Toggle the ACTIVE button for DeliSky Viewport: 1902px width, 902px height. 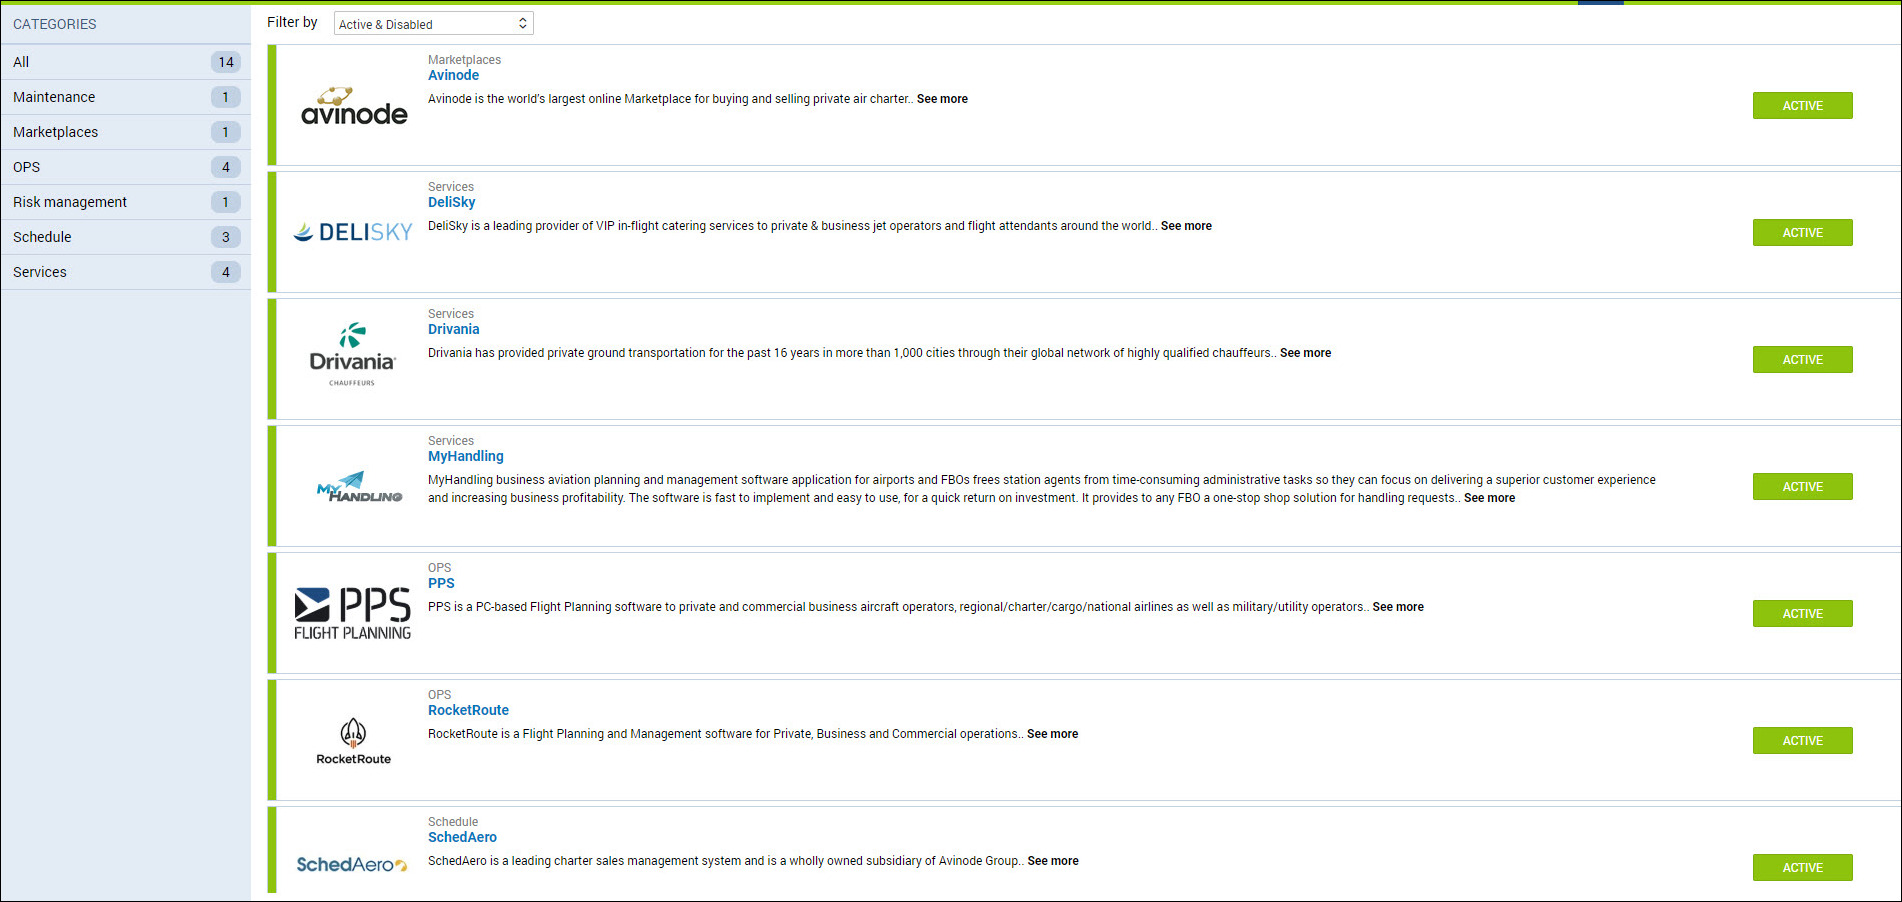[x=1802, y=233]
